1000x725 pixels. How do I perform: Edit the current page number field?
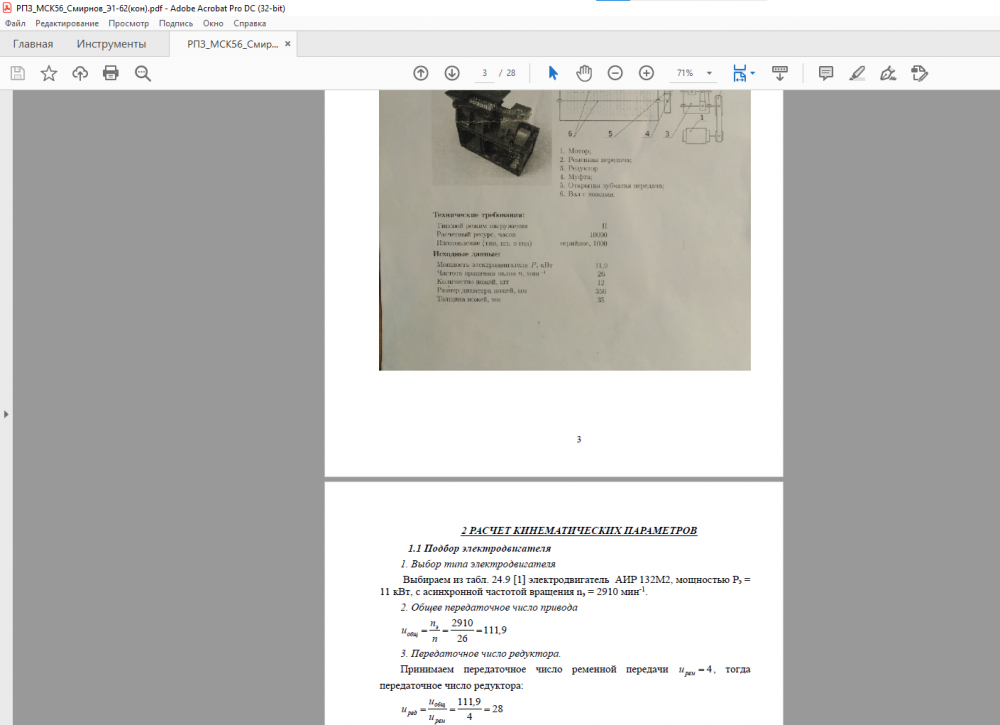485,73
